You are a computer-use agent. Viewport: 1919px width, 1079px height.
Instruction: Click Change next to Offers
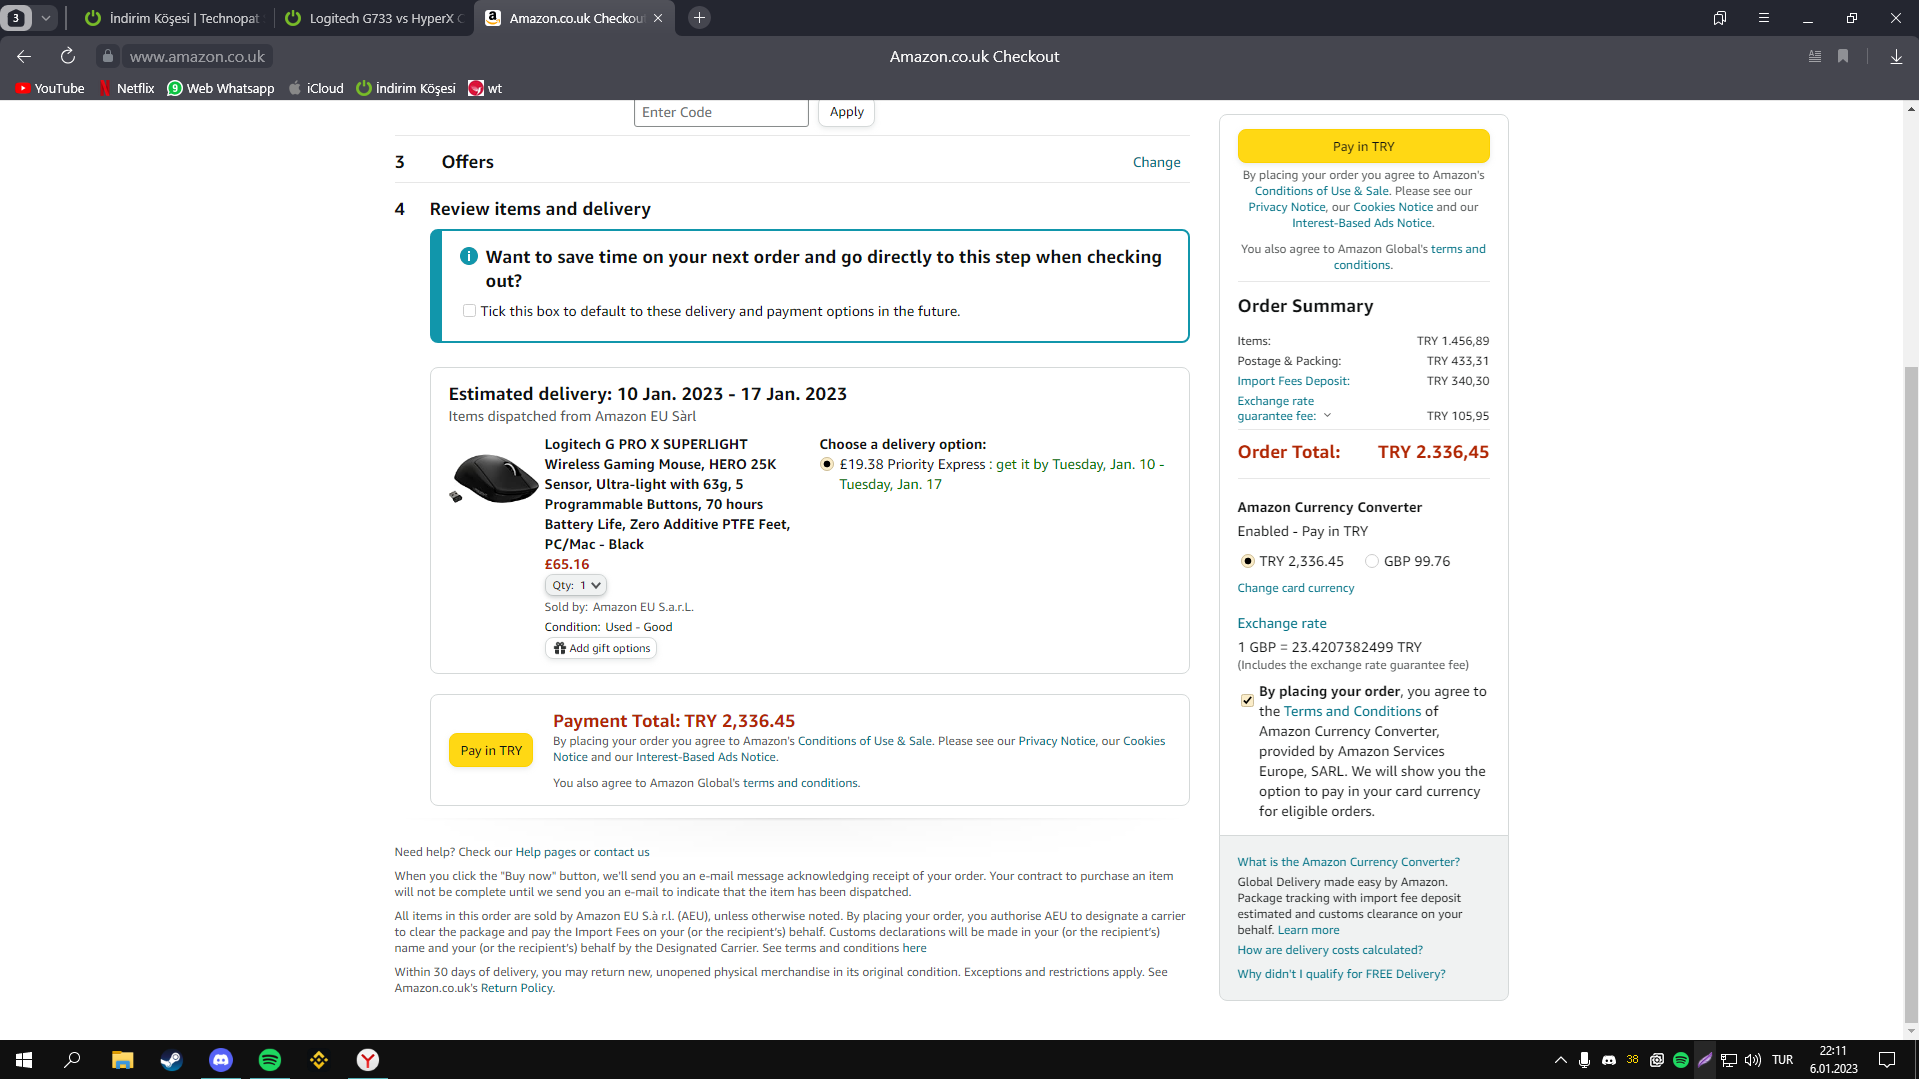[x=1156, y=162]
